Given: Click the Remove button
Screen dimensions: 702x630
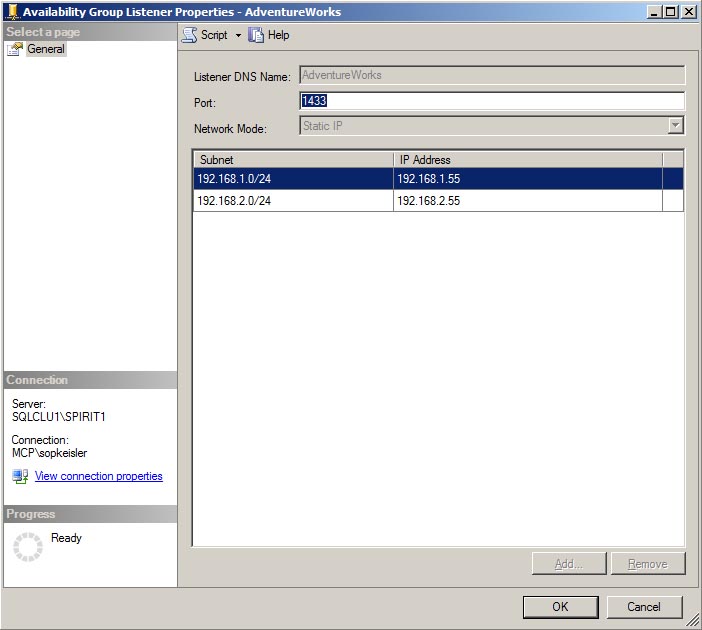Looking at the screenshot, I should [647, 564].
